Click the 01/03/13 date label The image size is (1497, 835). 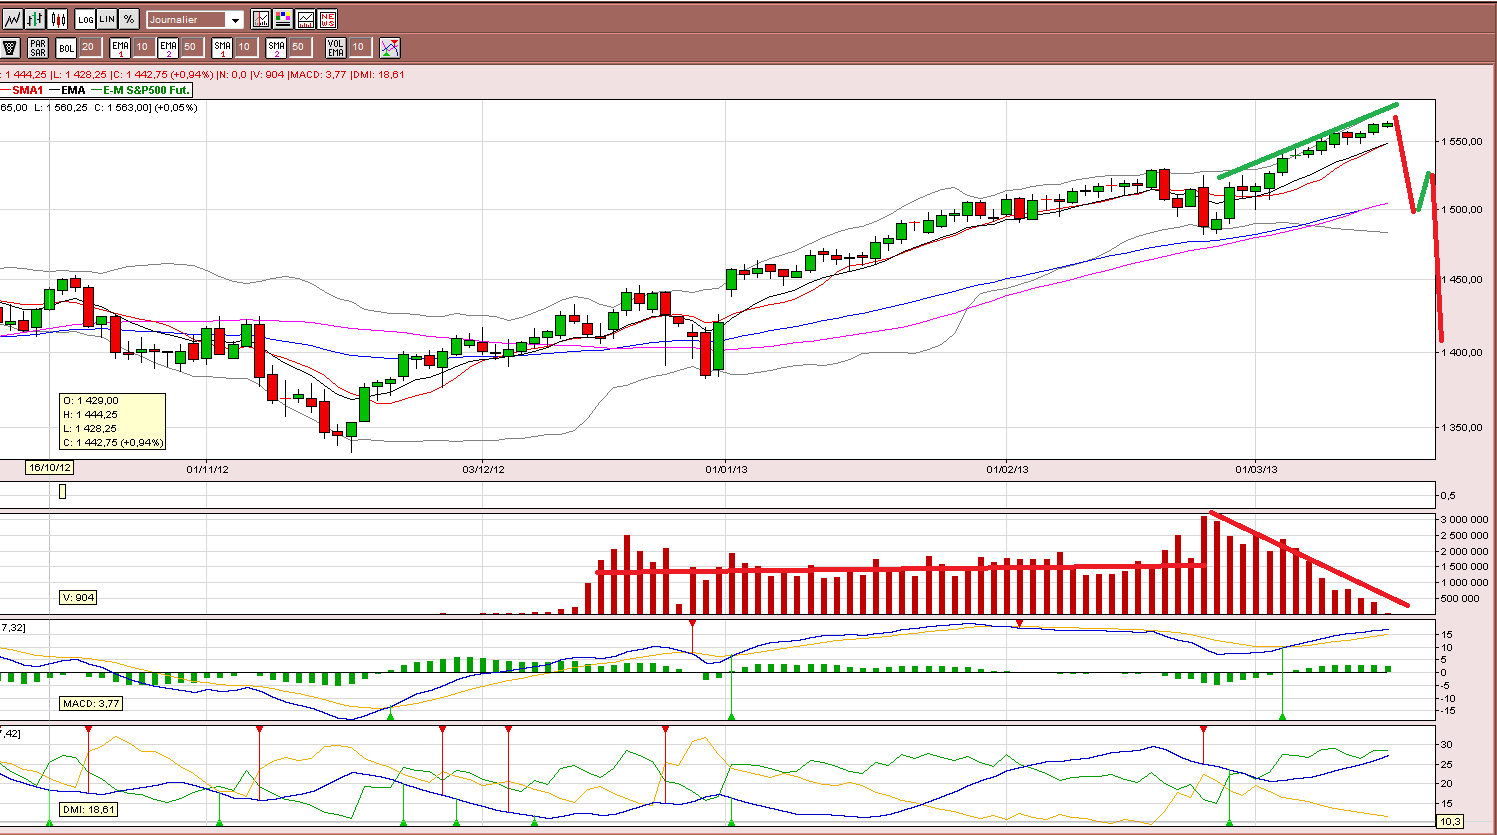tap(1257, 469)
